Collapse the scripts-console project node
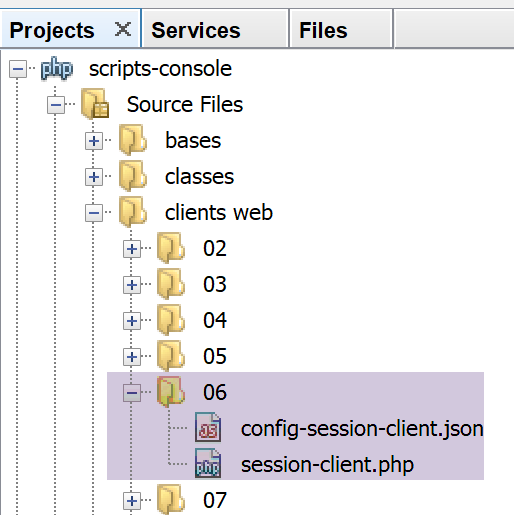This screenshot has width=514, height=515. (x=18, y=69)
